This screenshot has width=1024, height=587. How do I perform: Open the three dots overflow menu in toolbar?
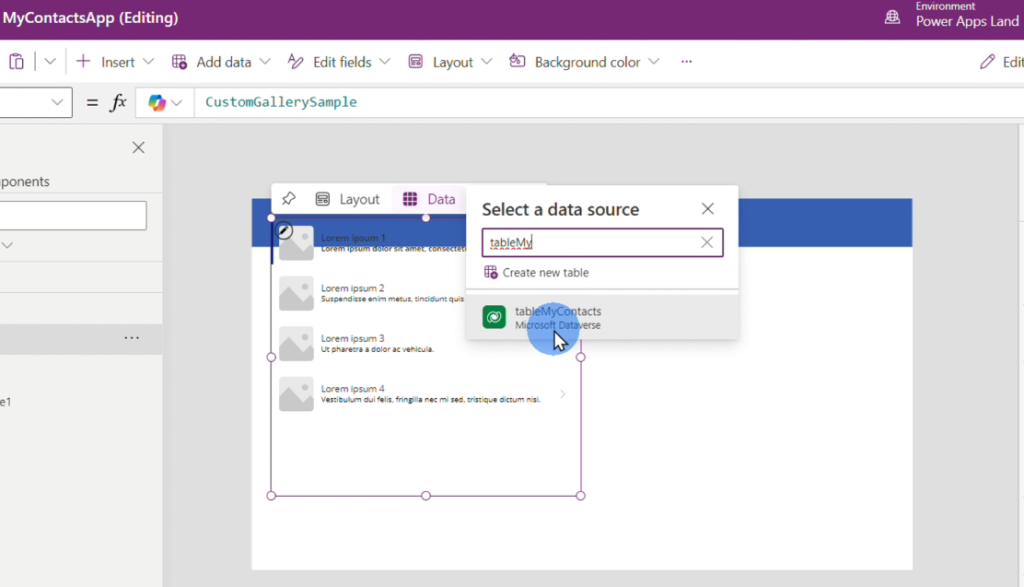[x=686, y=62]
